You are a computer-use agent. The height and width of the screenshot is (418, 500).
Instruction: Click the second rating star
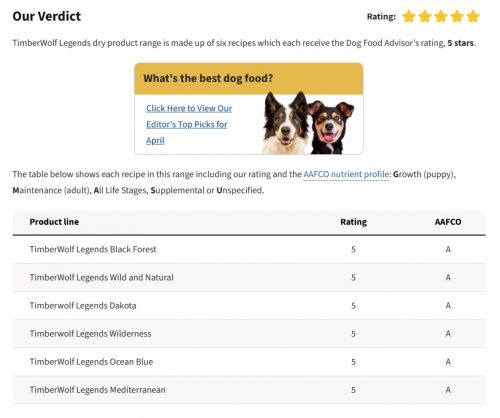pyautogui.click(x=425, y=16)
